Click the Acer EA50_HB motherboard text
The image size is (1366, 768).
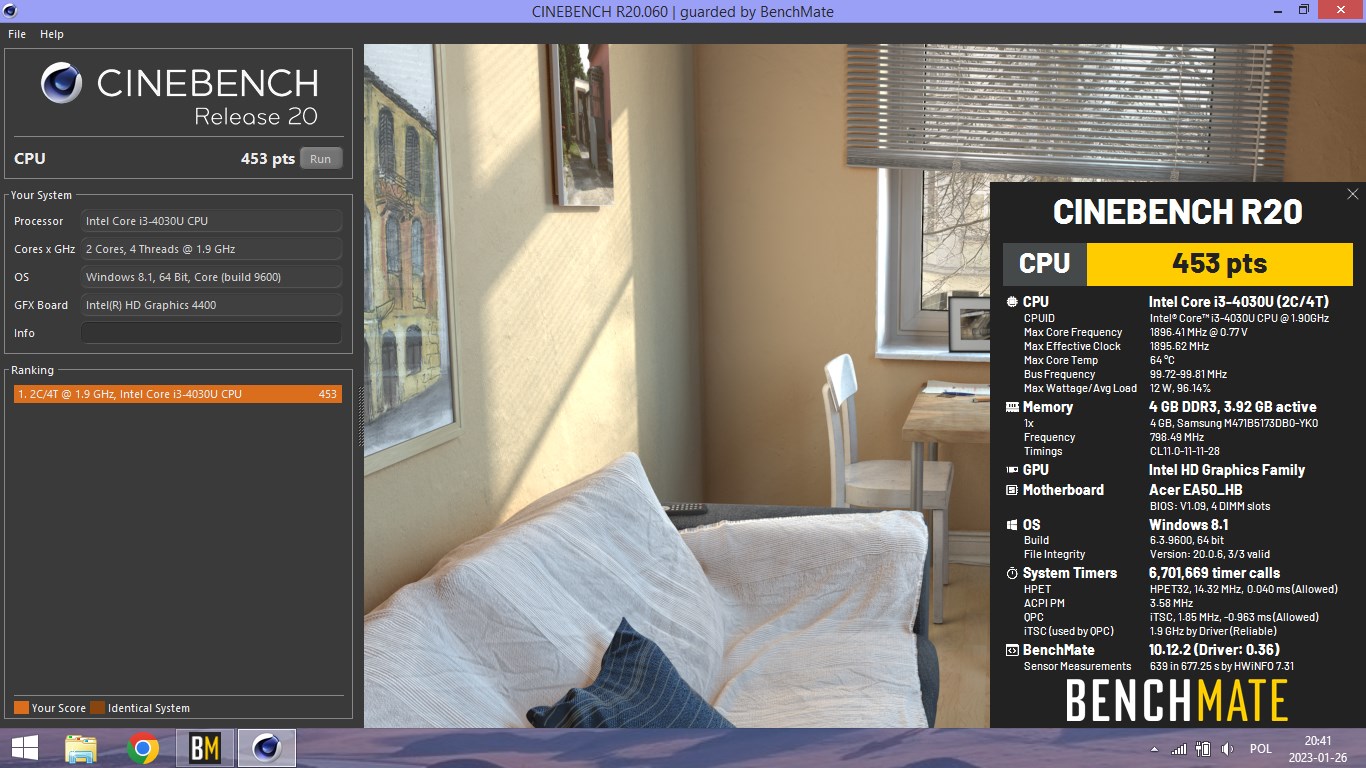[x=1196, y=490]
